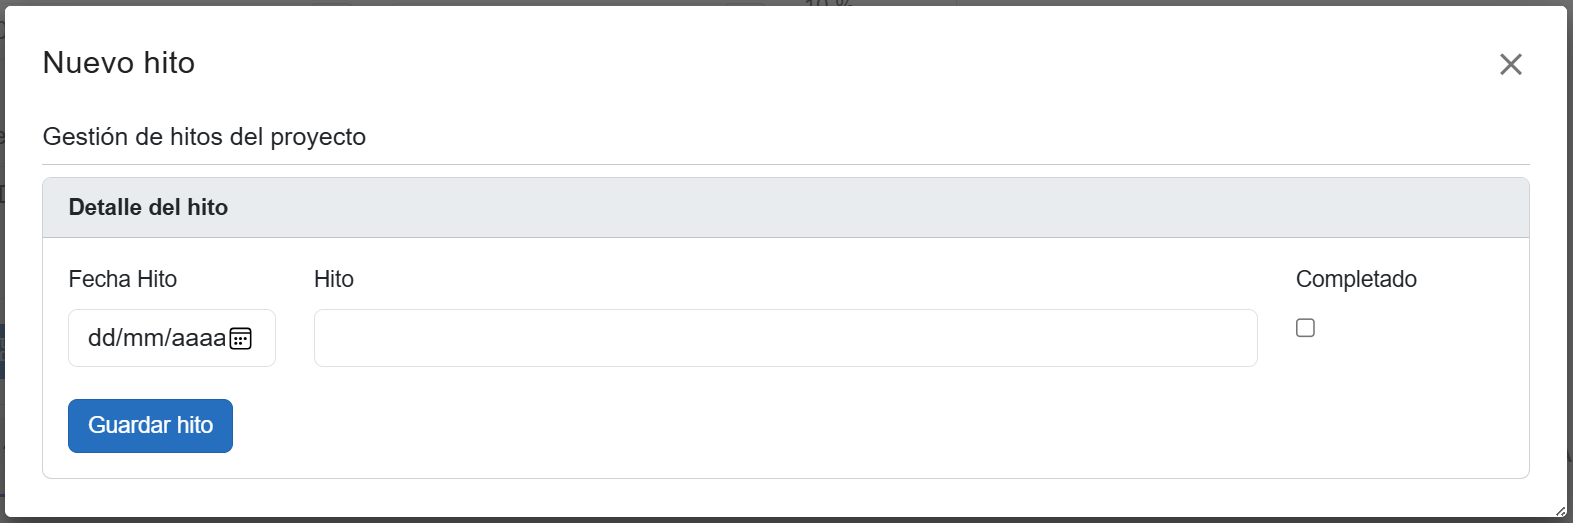The height and width of the screenshot is (523, 1573).
Task: Click the Gestión de hitos del proyecto subtitle
Action: (204, 137)
